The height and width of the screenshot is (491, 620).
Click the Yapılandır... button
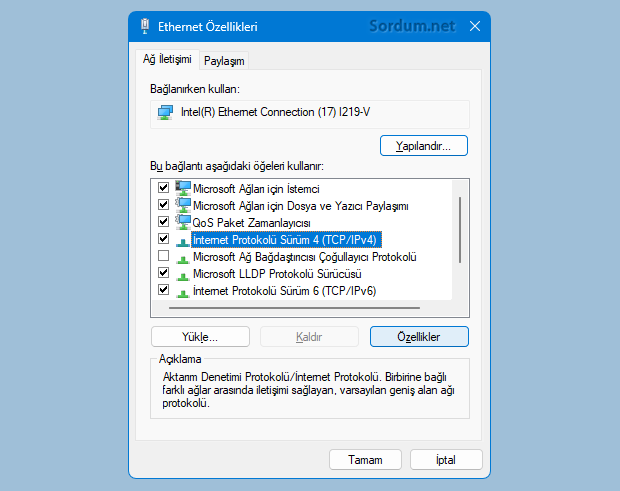[x=423, y=146]
